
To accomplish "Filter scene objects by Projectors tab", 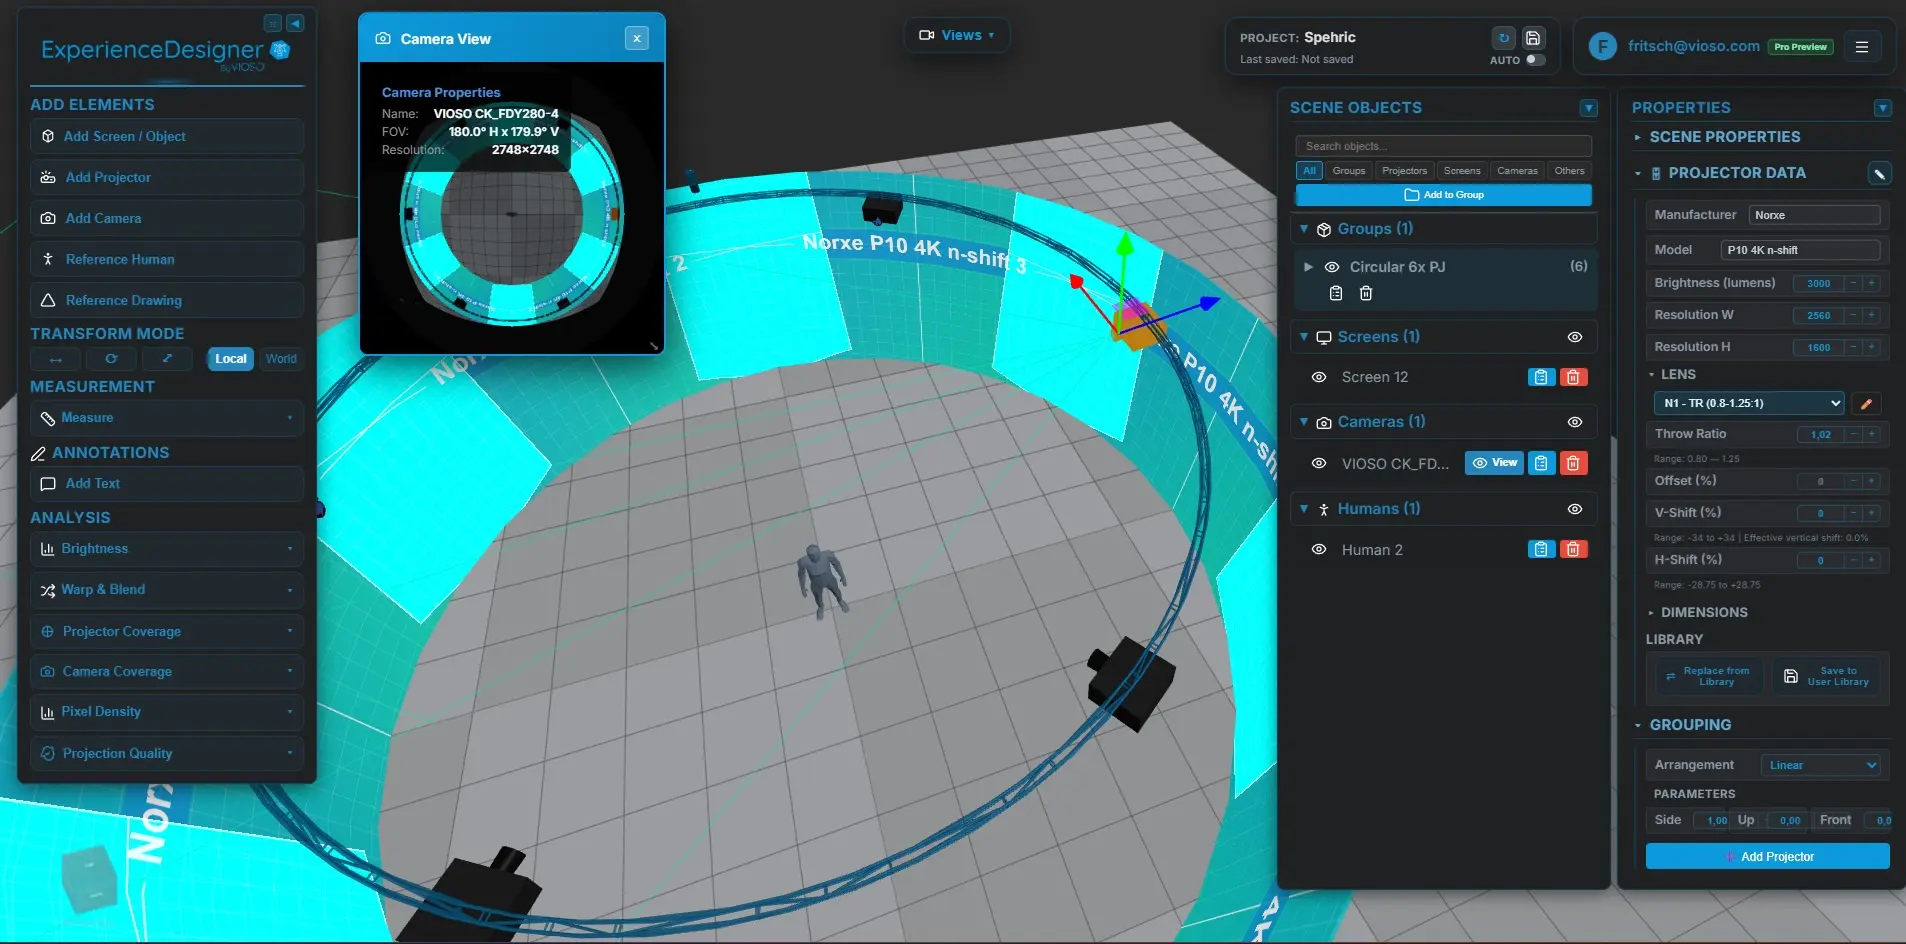I will tap(1404, 171).
